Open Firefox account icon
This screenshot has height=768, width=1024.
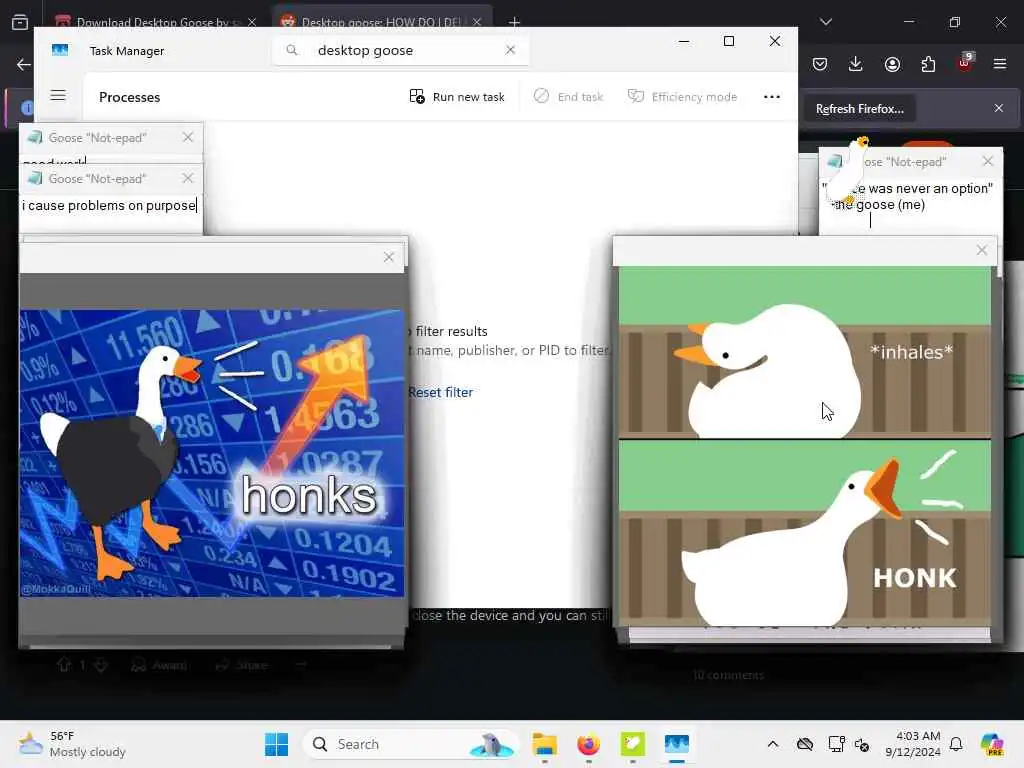[892, 64]
